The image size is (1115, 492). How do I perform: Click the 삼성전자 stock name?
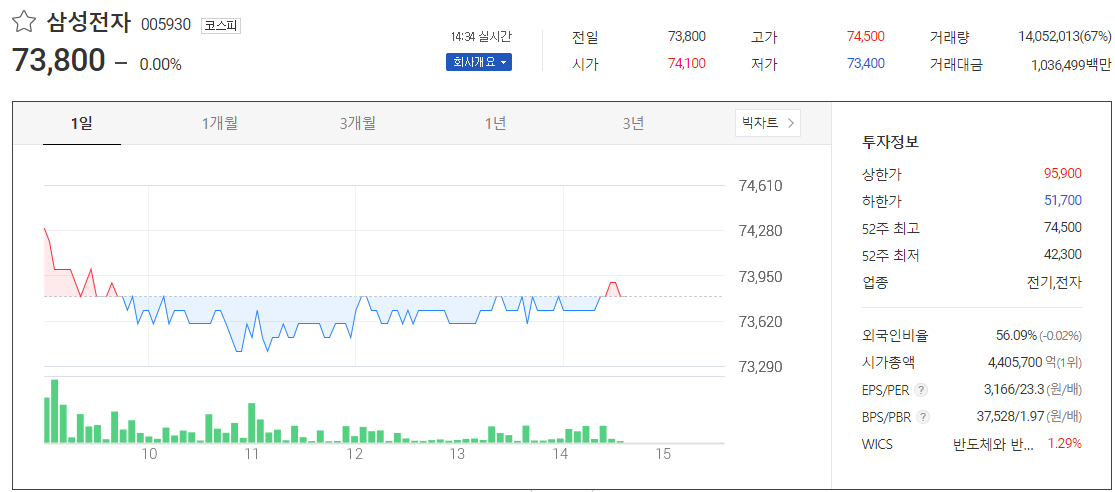click(89, 23)
